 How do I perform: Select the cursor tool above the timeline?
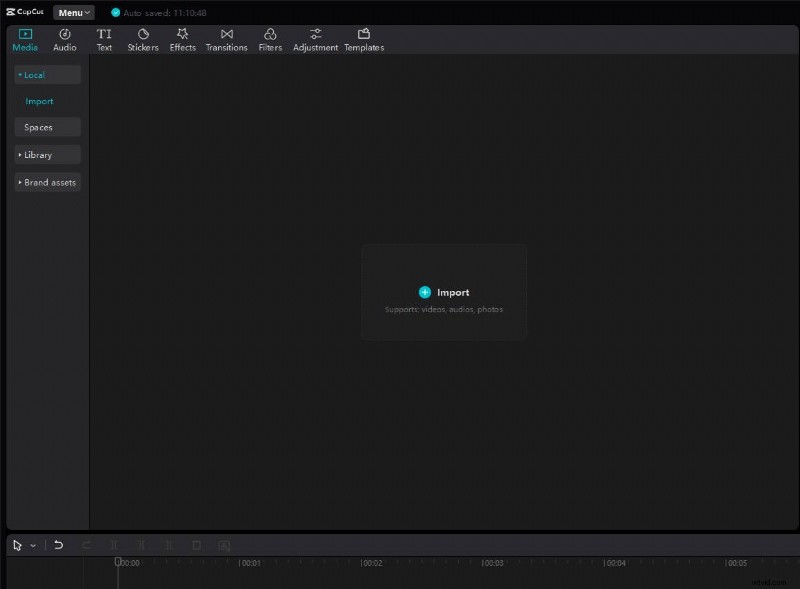tap(16, 545)
